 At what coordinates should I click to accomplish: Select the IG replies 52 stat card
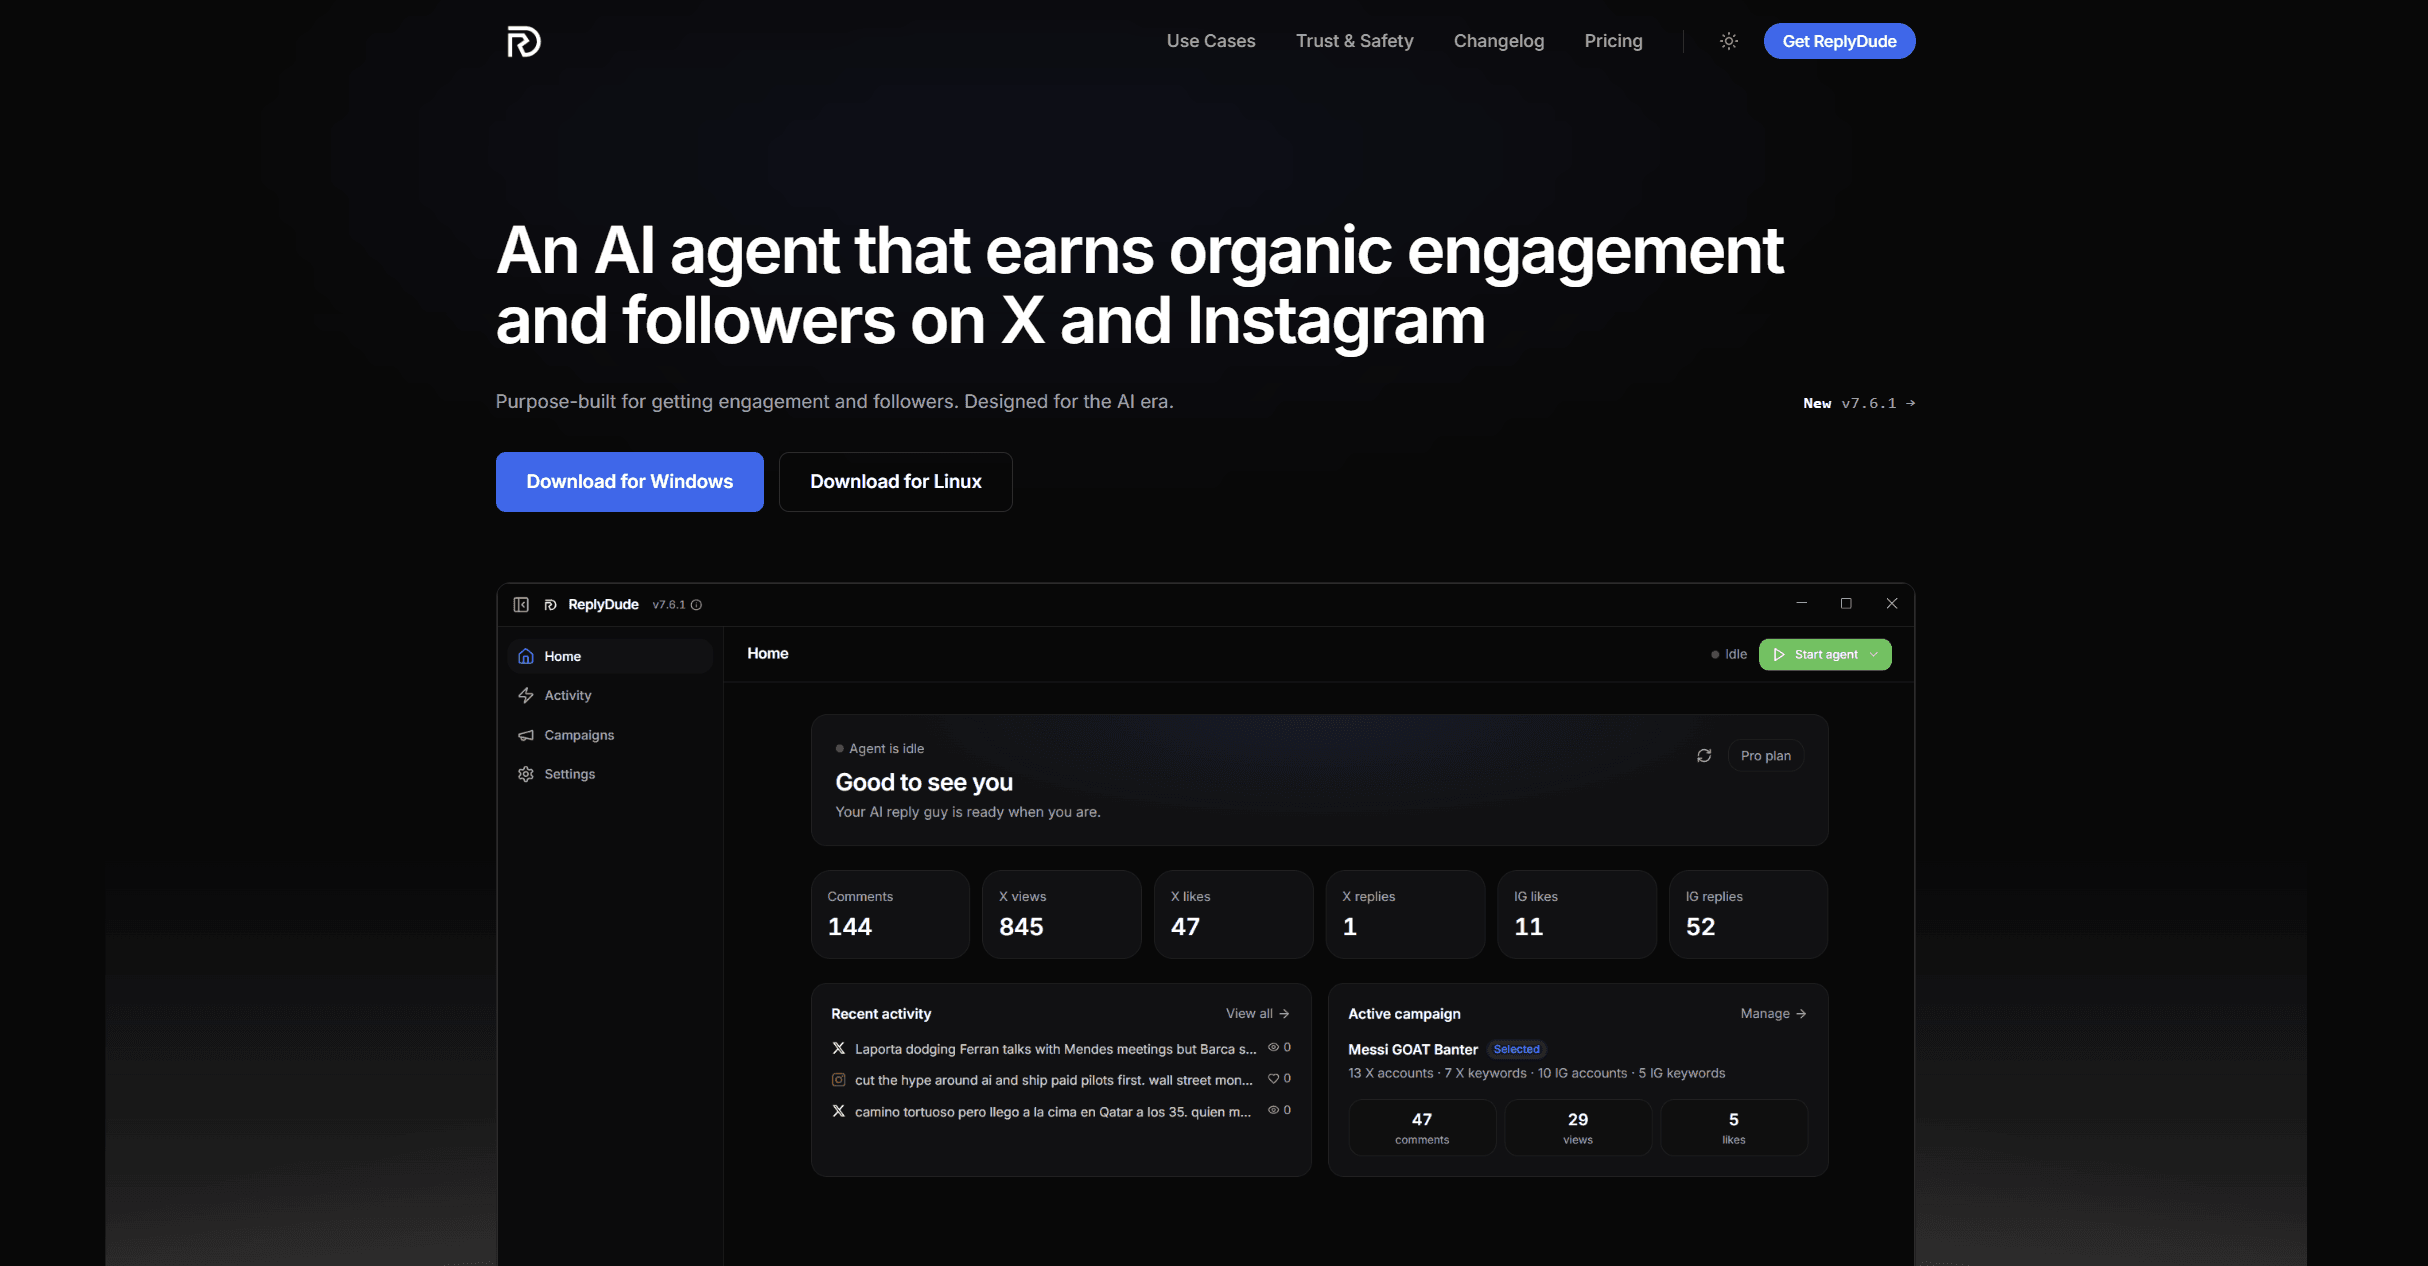1748,914
